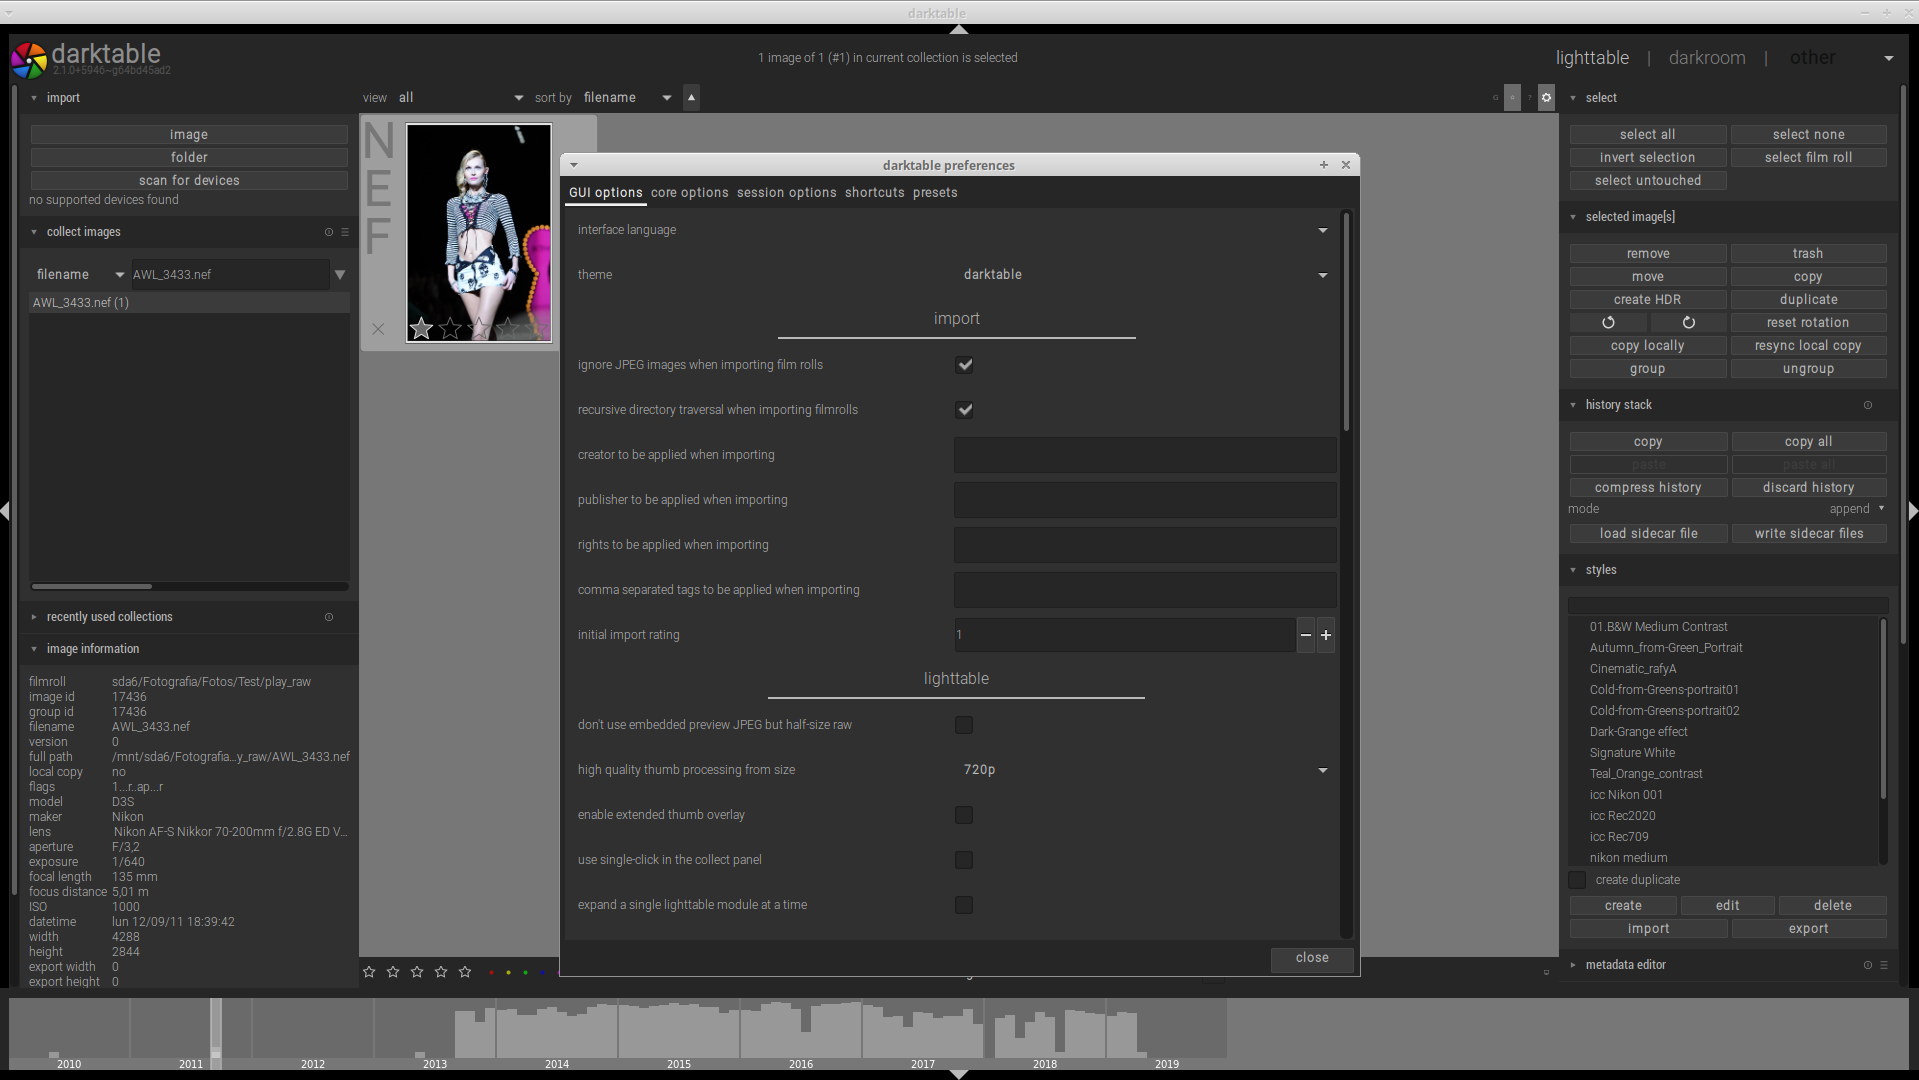Open collect images presets menu icon
The width and height of the screenshot is (1919, 1080).
(x=345, y=232)
